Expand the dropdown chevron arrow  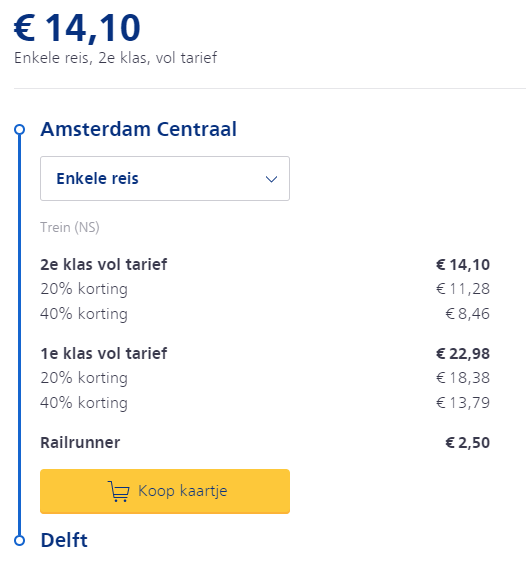(x=271, y=179)
